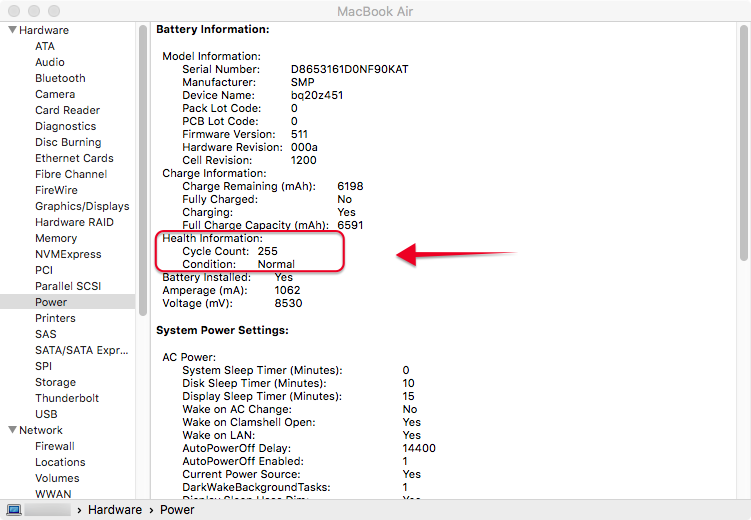Click Disk Sleep Timer value 10

409,383
